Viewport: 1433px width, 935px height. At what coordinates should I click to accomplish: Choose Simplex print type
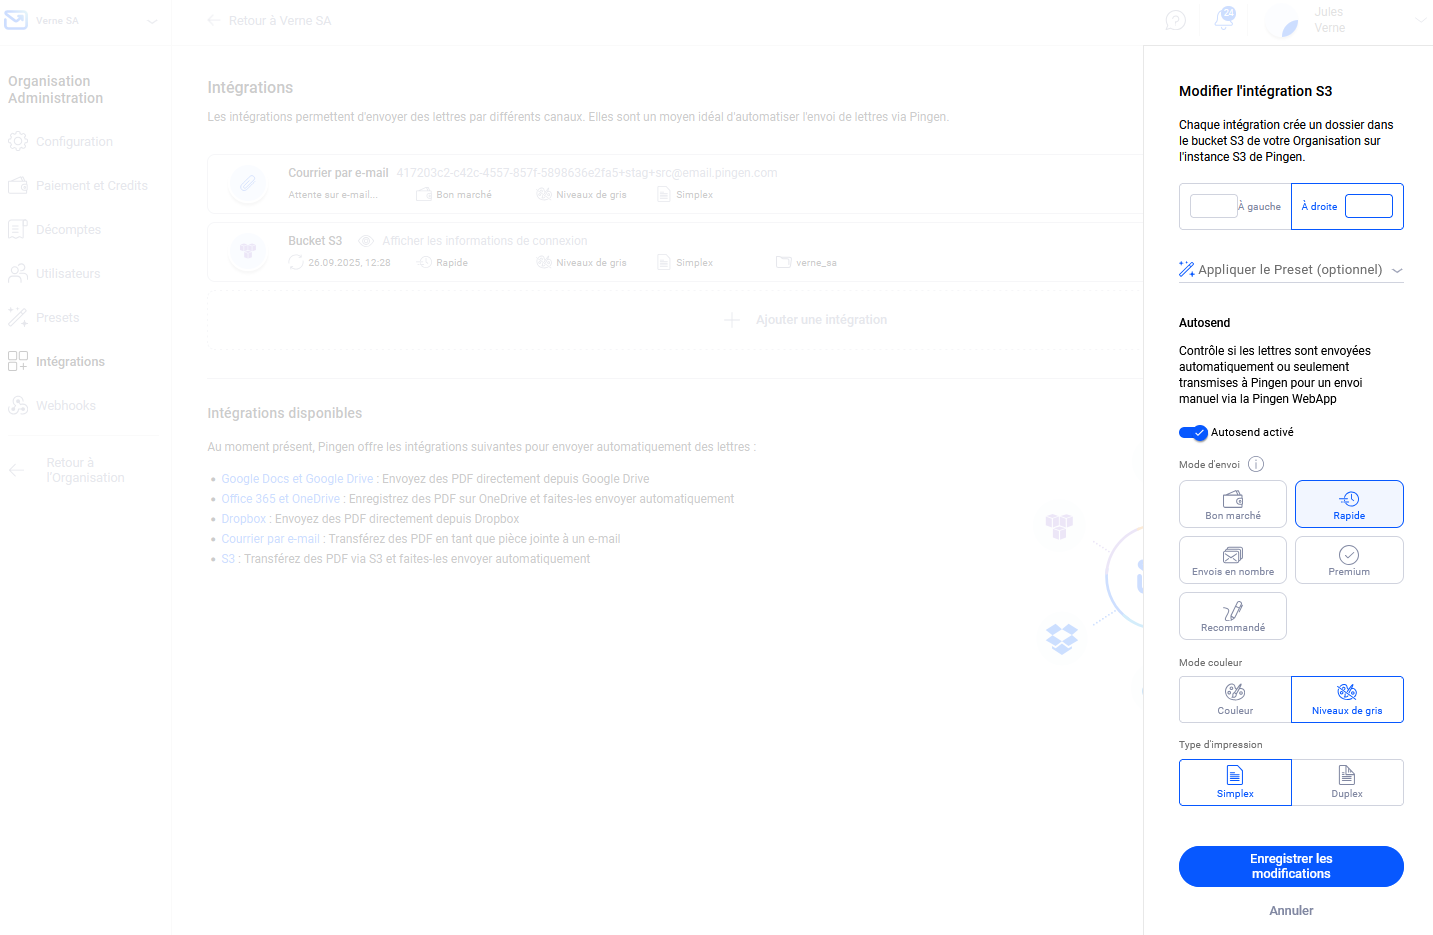pos(1234,782)
